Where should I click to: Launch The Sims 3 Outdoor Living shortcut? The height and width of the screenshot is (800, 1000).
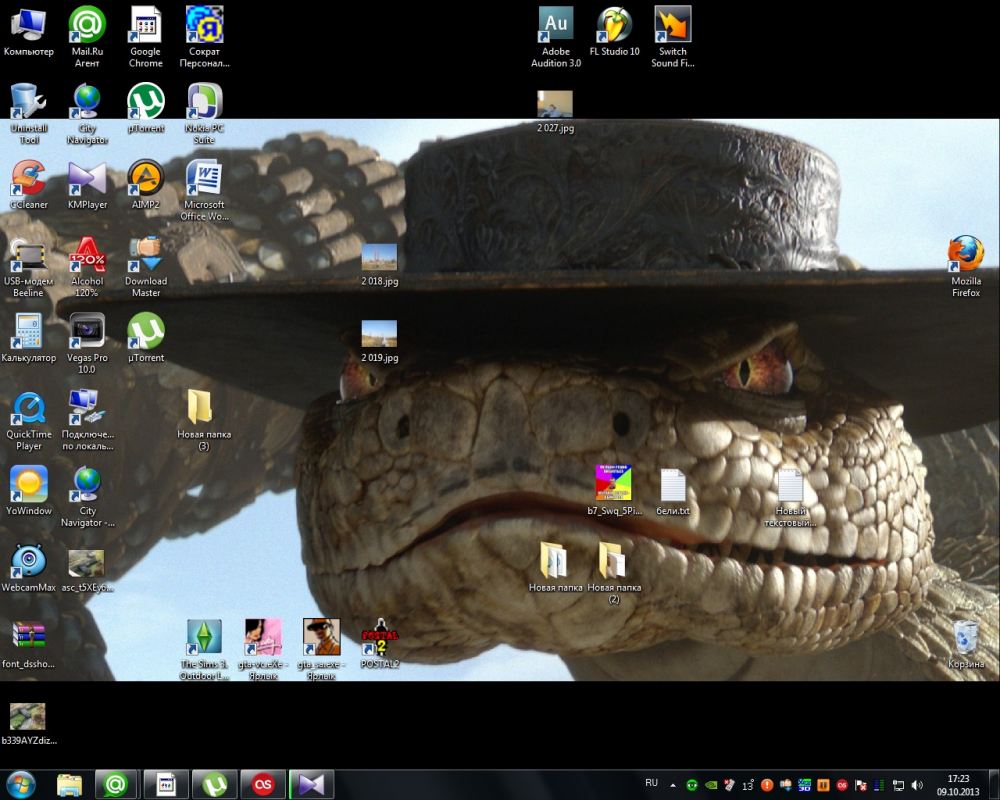click(x=204, y=649)
